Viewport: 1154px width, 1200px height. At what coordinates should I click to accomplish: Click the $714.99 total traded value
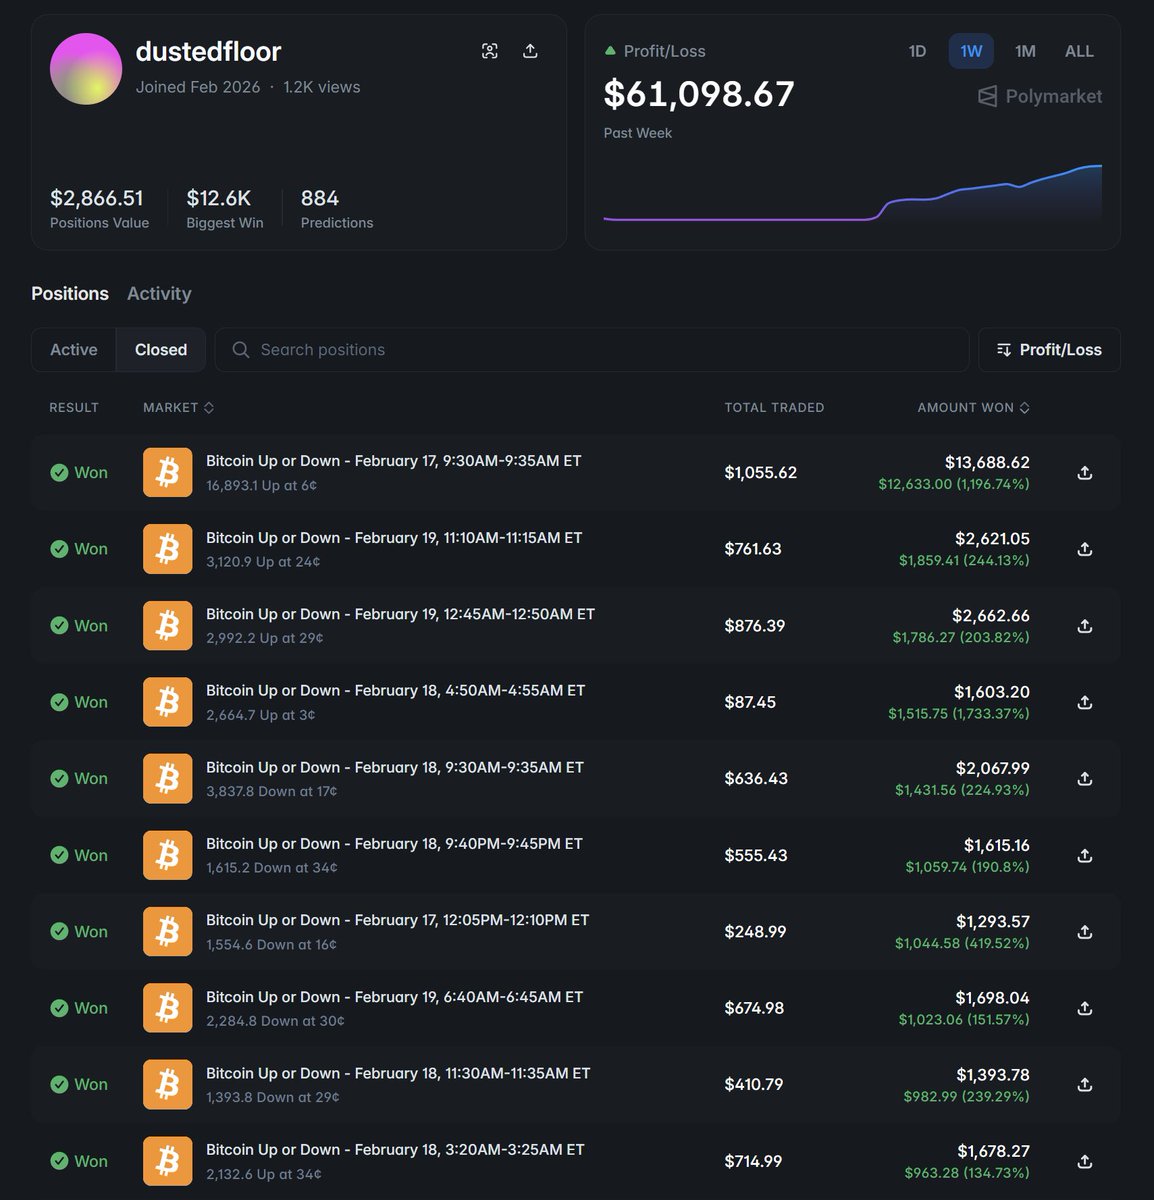pyautogui.click(x=754, y=1161)
